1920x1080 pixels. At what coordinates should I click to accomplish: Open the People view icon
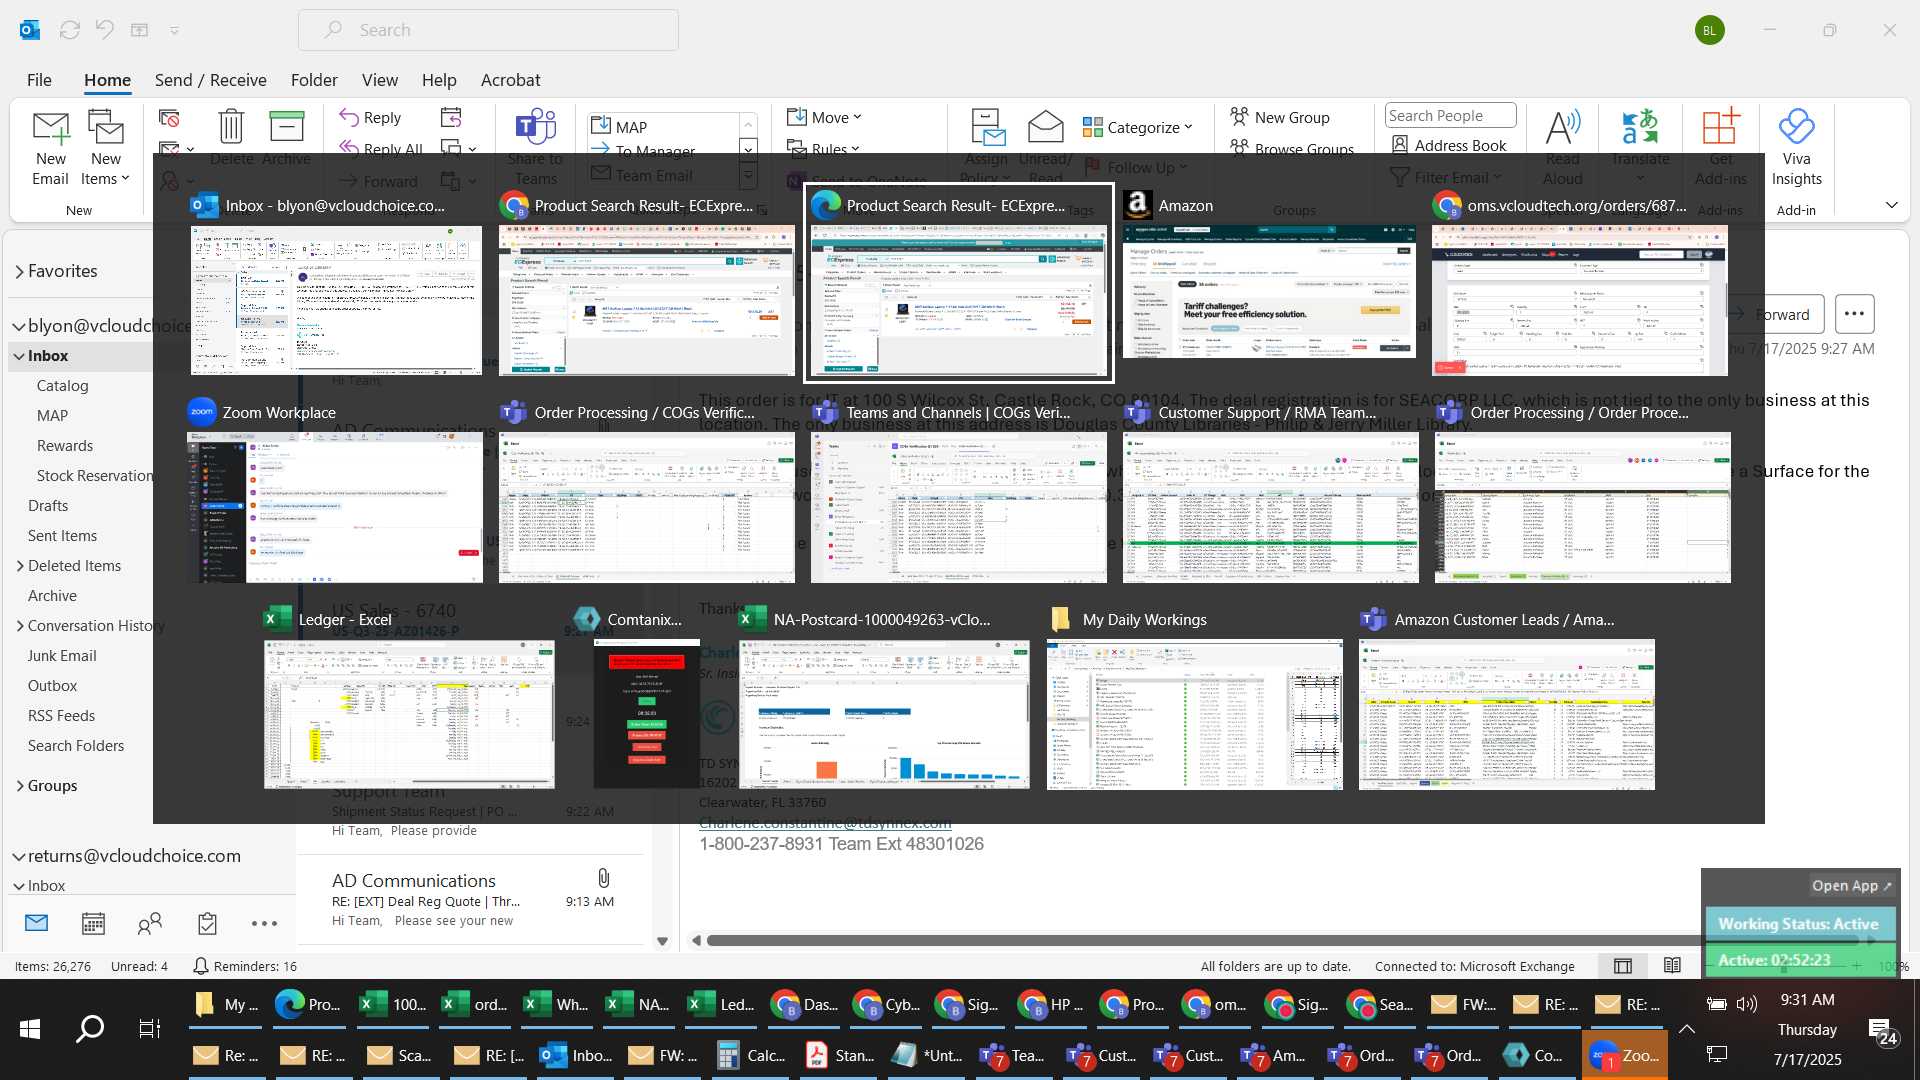[x=150, y=923]
